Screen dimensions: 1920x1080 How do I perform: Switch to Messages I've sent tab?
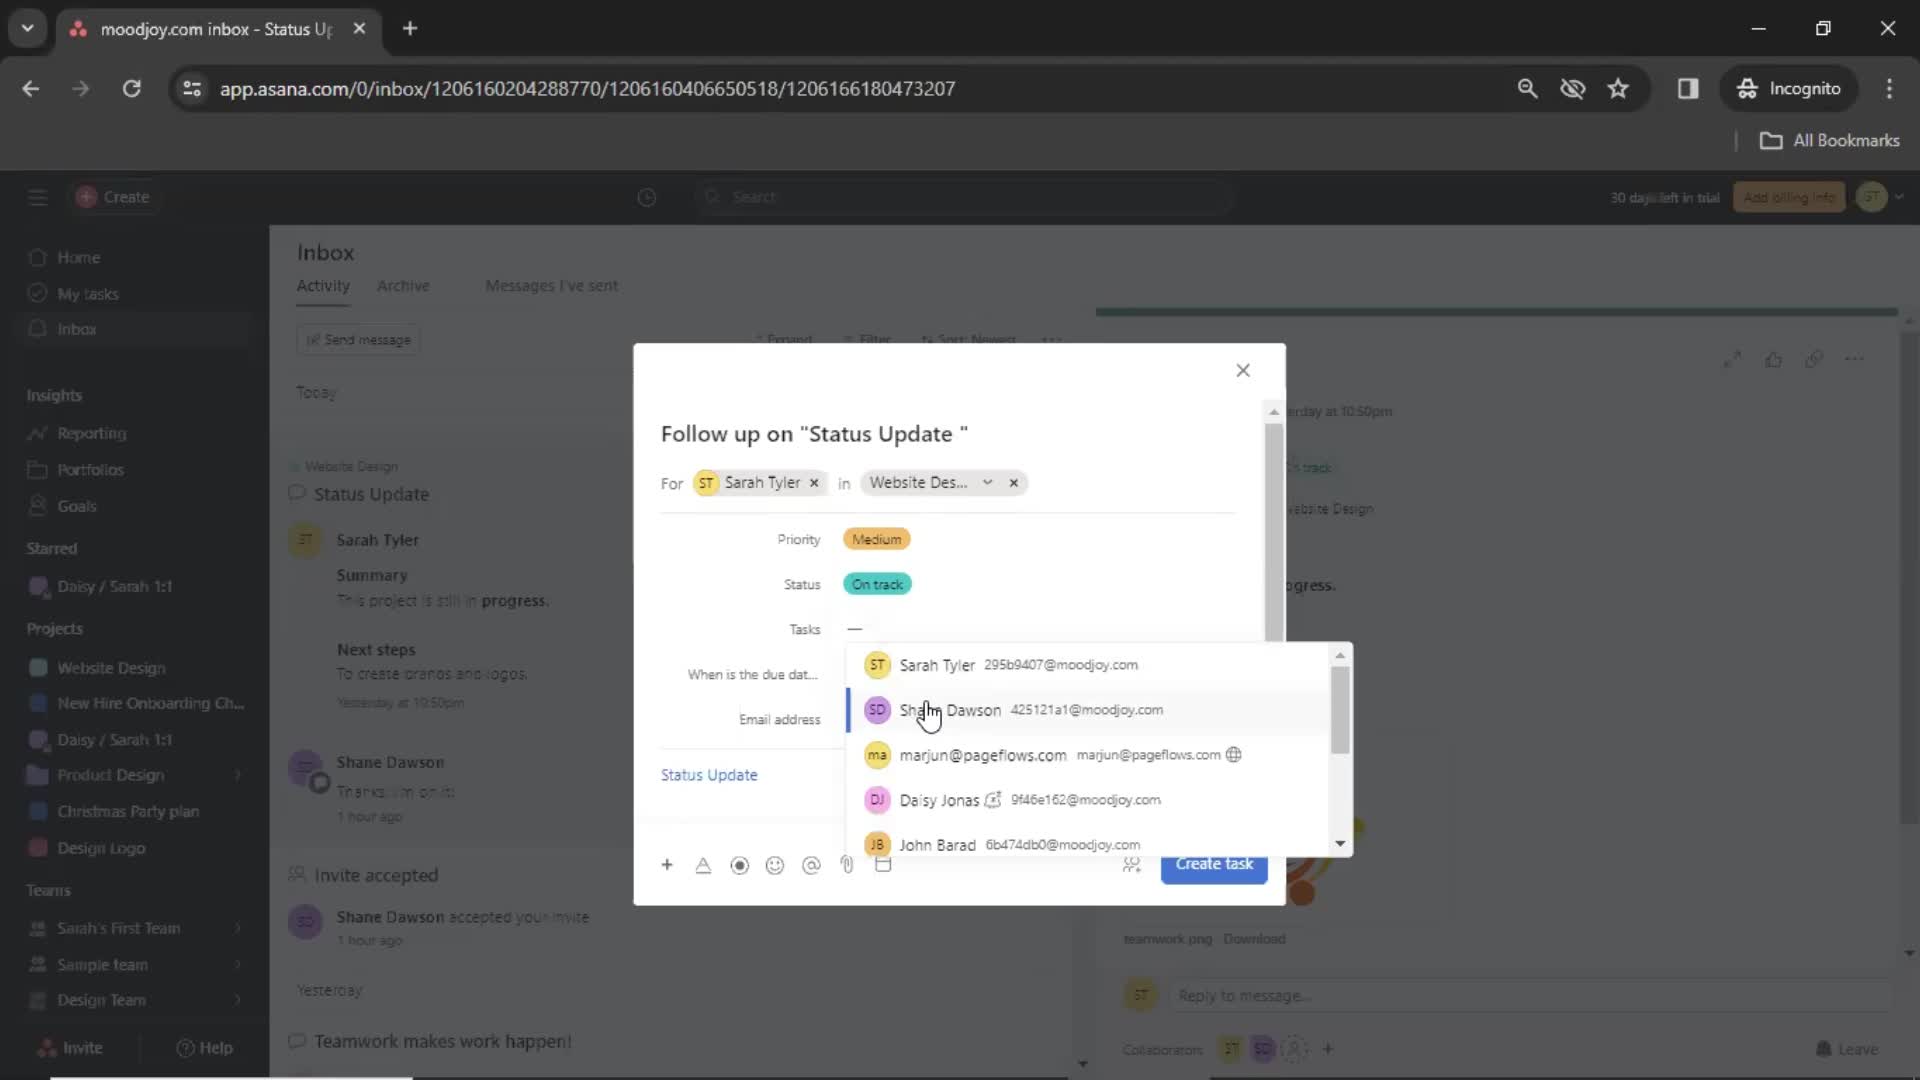point(551,285)
